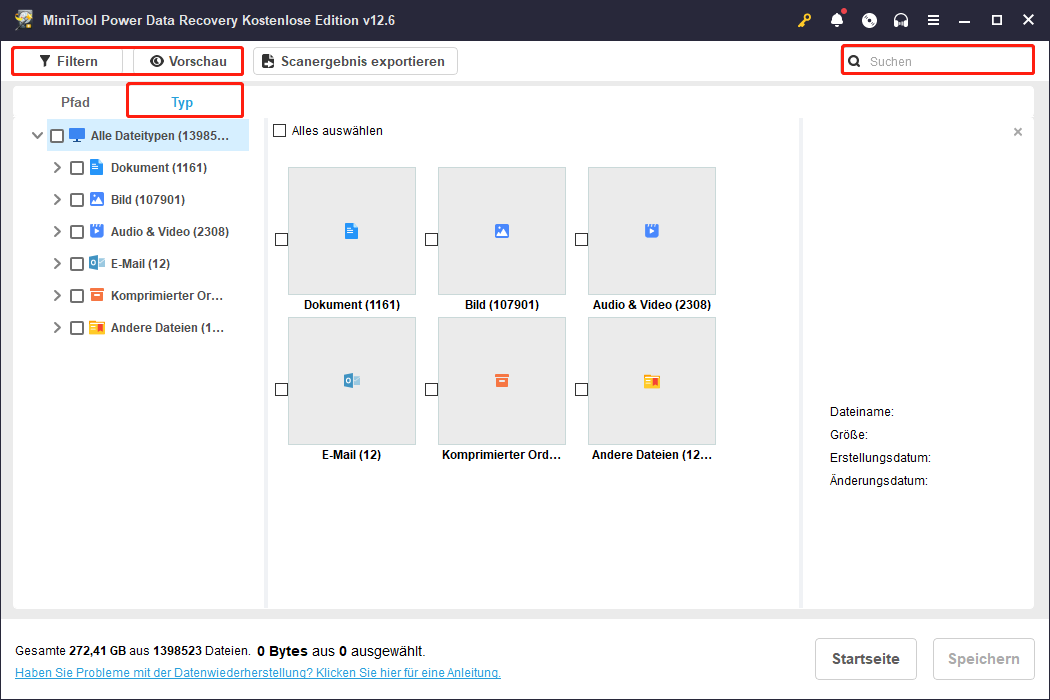Open the E-Mail category thumbnail
The height and width of the screenshot is (700, 1050).
(x=351, y=381)
